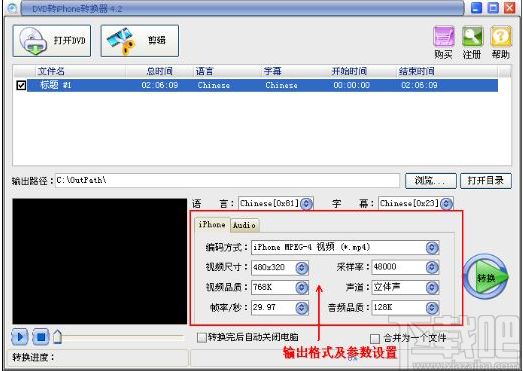Open the 剪辑 clip editing tool
Viewport: 523px width, 371px height.
coord(139,41)
